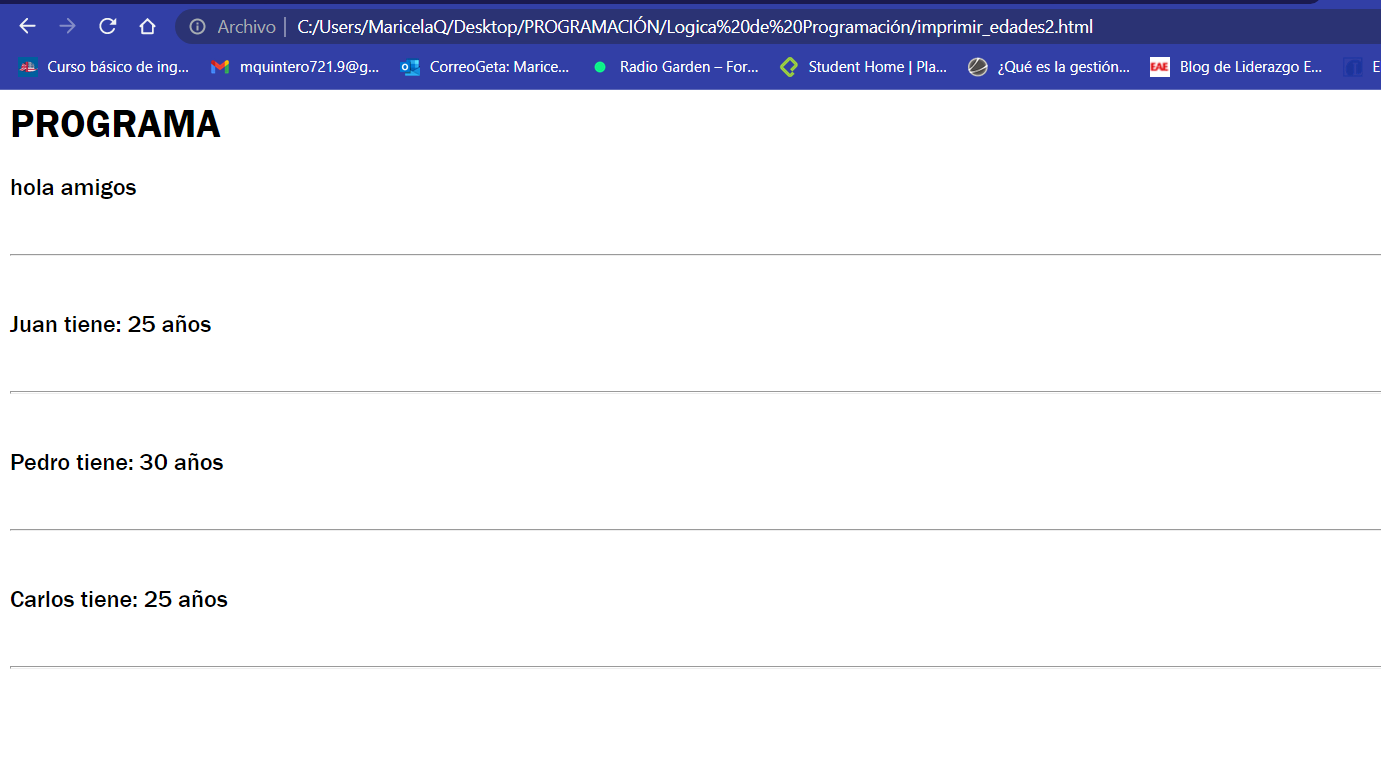Click the text 'Juan tiene: 25 años'

coord(111,324)
